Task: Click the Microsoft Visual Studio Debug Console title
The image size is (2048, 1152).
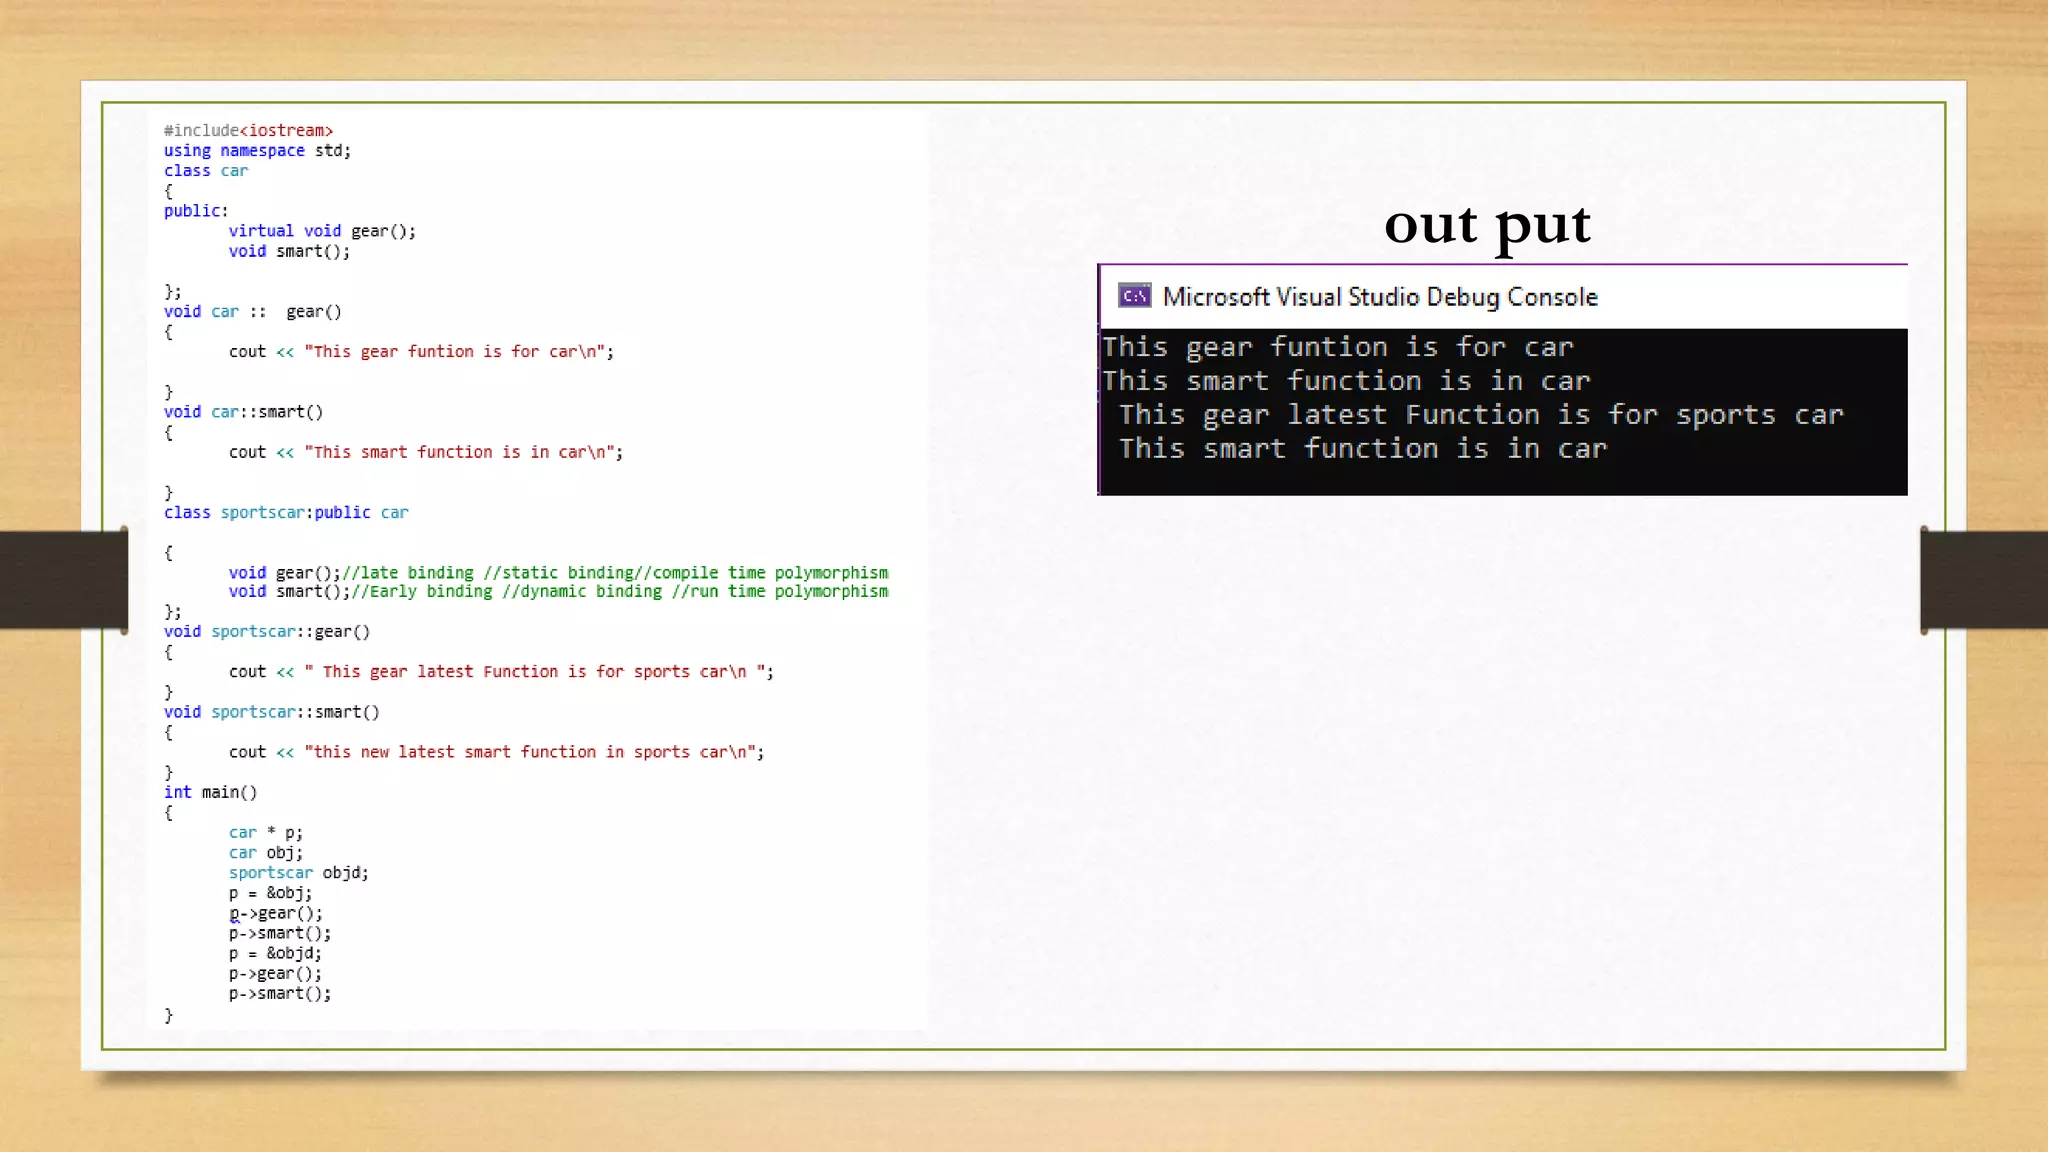Action: click(1379, 297)
